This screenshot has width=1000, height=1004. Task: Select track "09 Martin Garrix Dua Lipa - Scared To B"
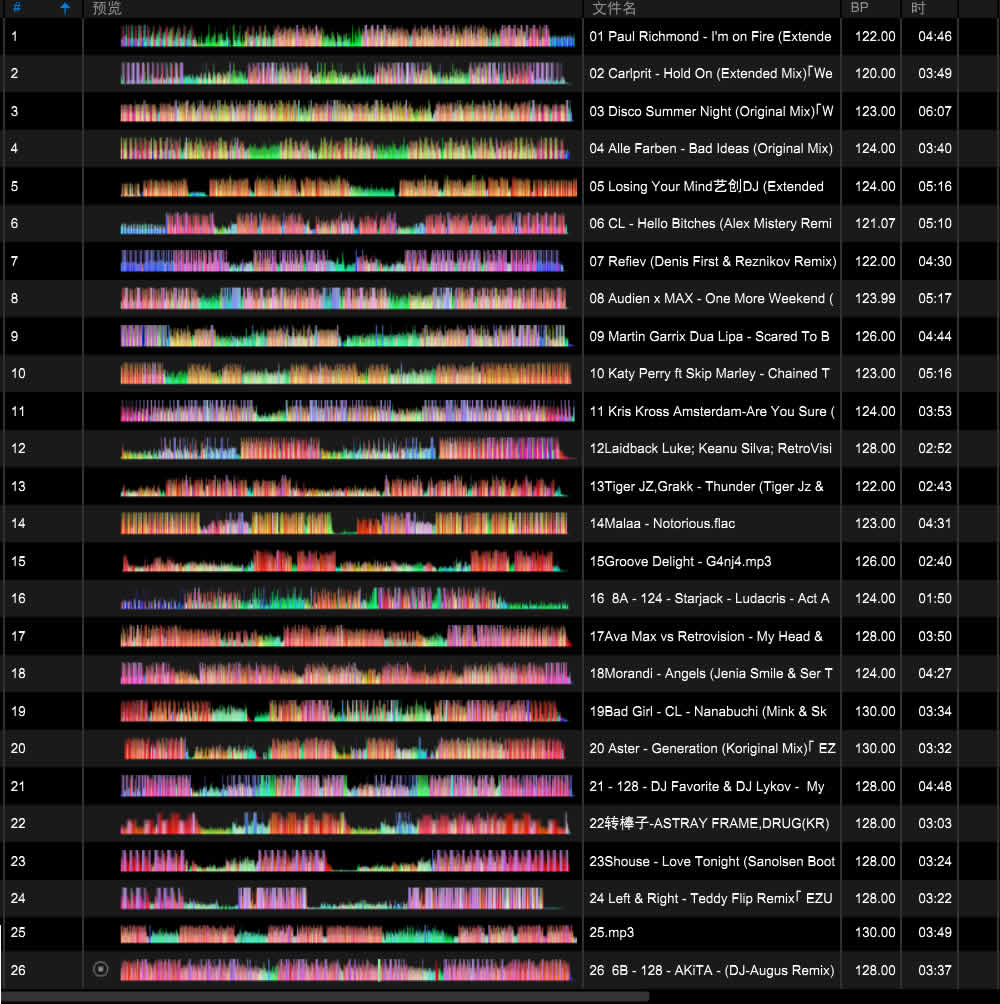pos(709,336)
